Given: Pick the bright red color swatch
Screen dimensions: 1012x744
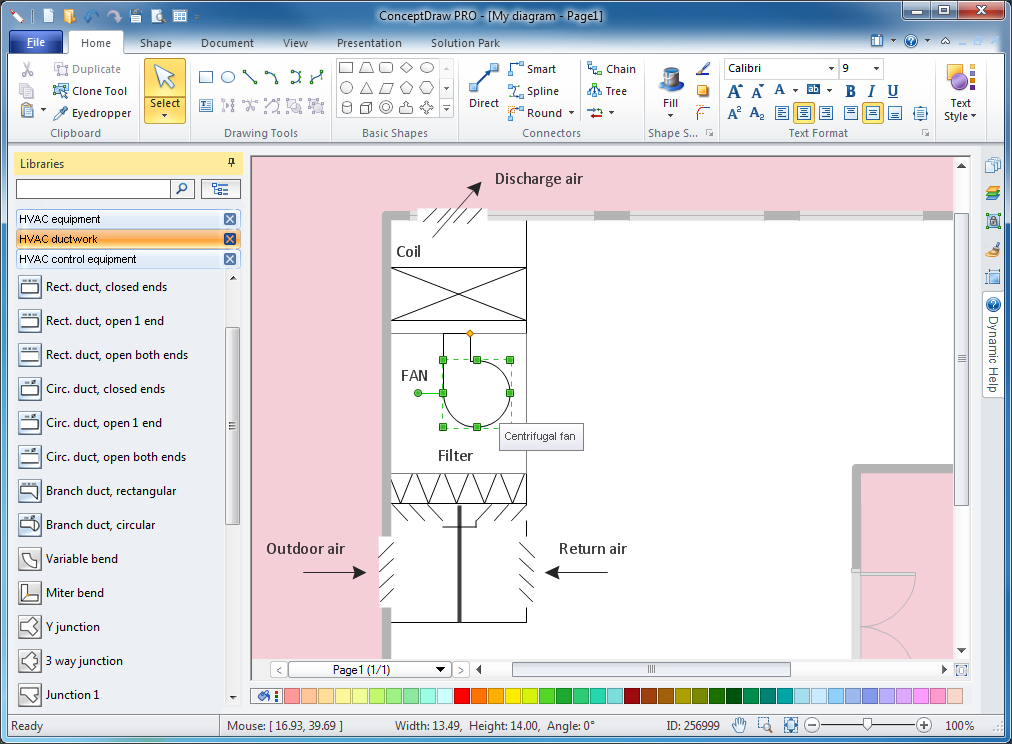Looking at the screenshot, I should pyautogui.click(x=461, y=696).
